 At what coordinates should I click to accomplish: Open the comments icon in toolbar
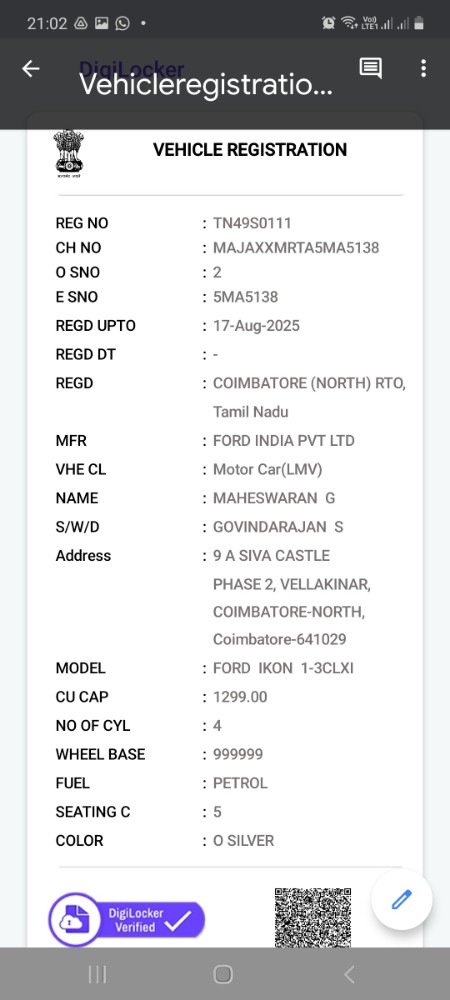[370, 68]
